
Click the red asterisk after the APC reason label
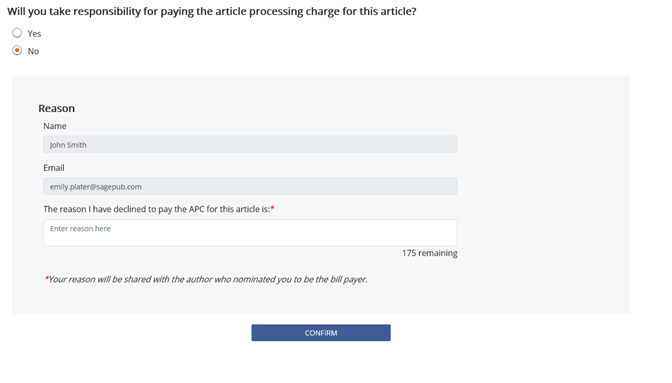pyautogui.click(x=273, y=208)
